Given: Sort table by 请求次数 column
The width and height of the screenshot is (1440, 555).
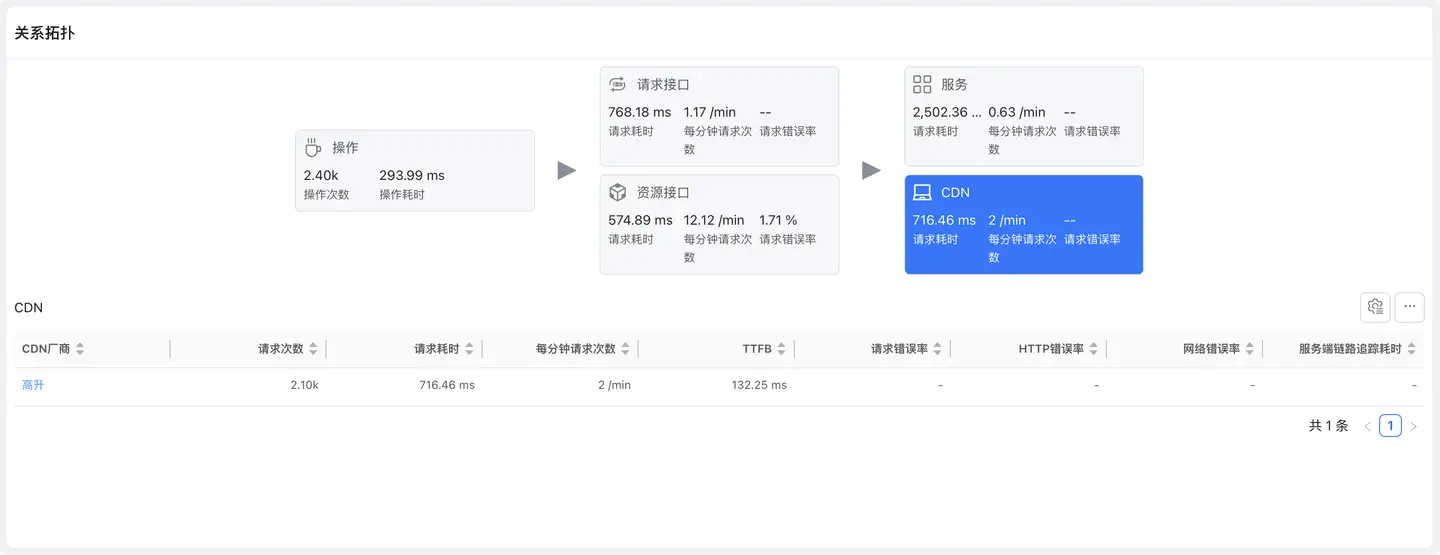Looking at the screenshot, I should click(313, 349).
